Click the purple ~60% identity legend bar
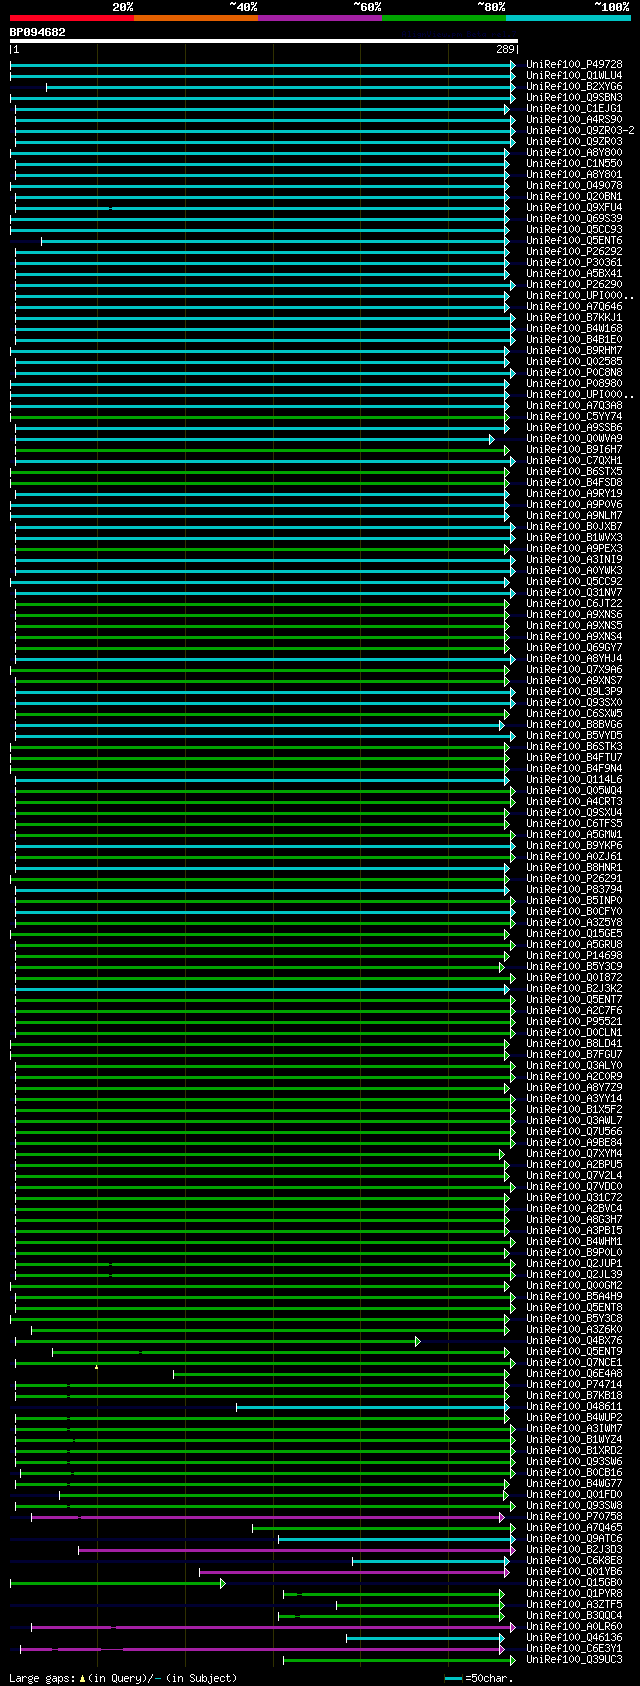 [320, 18]
